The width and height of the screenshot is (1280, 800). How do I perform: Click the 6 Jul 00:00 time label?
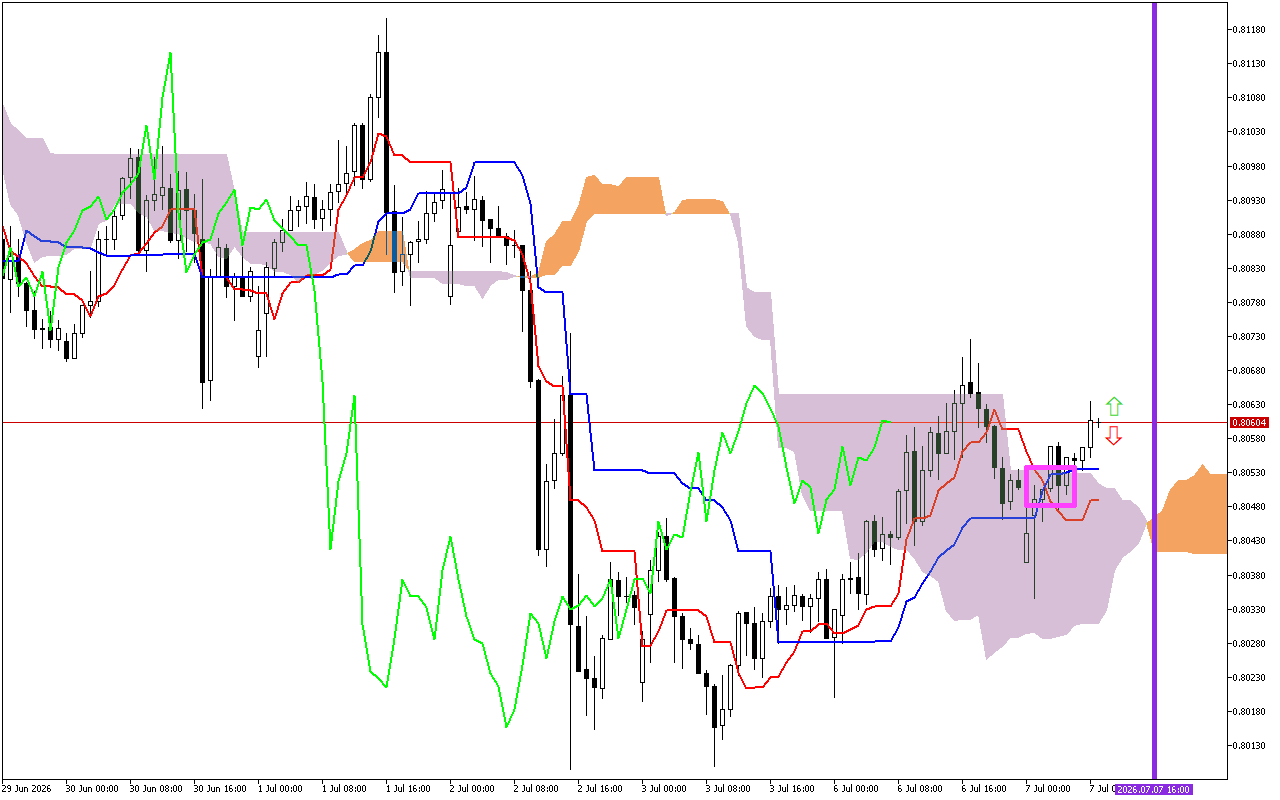tap(855, 789)
